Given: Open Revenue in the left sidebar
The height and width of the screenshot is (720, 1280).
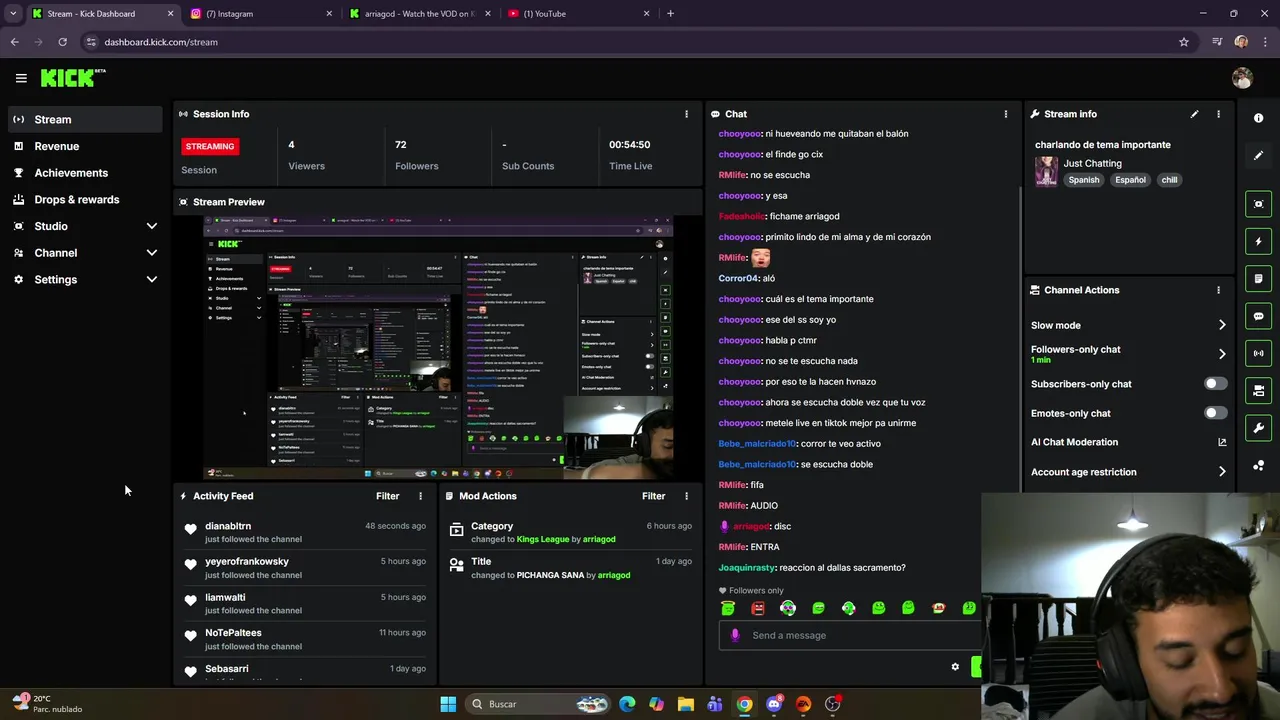Looking at the screenshot, I should click(x=85, y=146).
